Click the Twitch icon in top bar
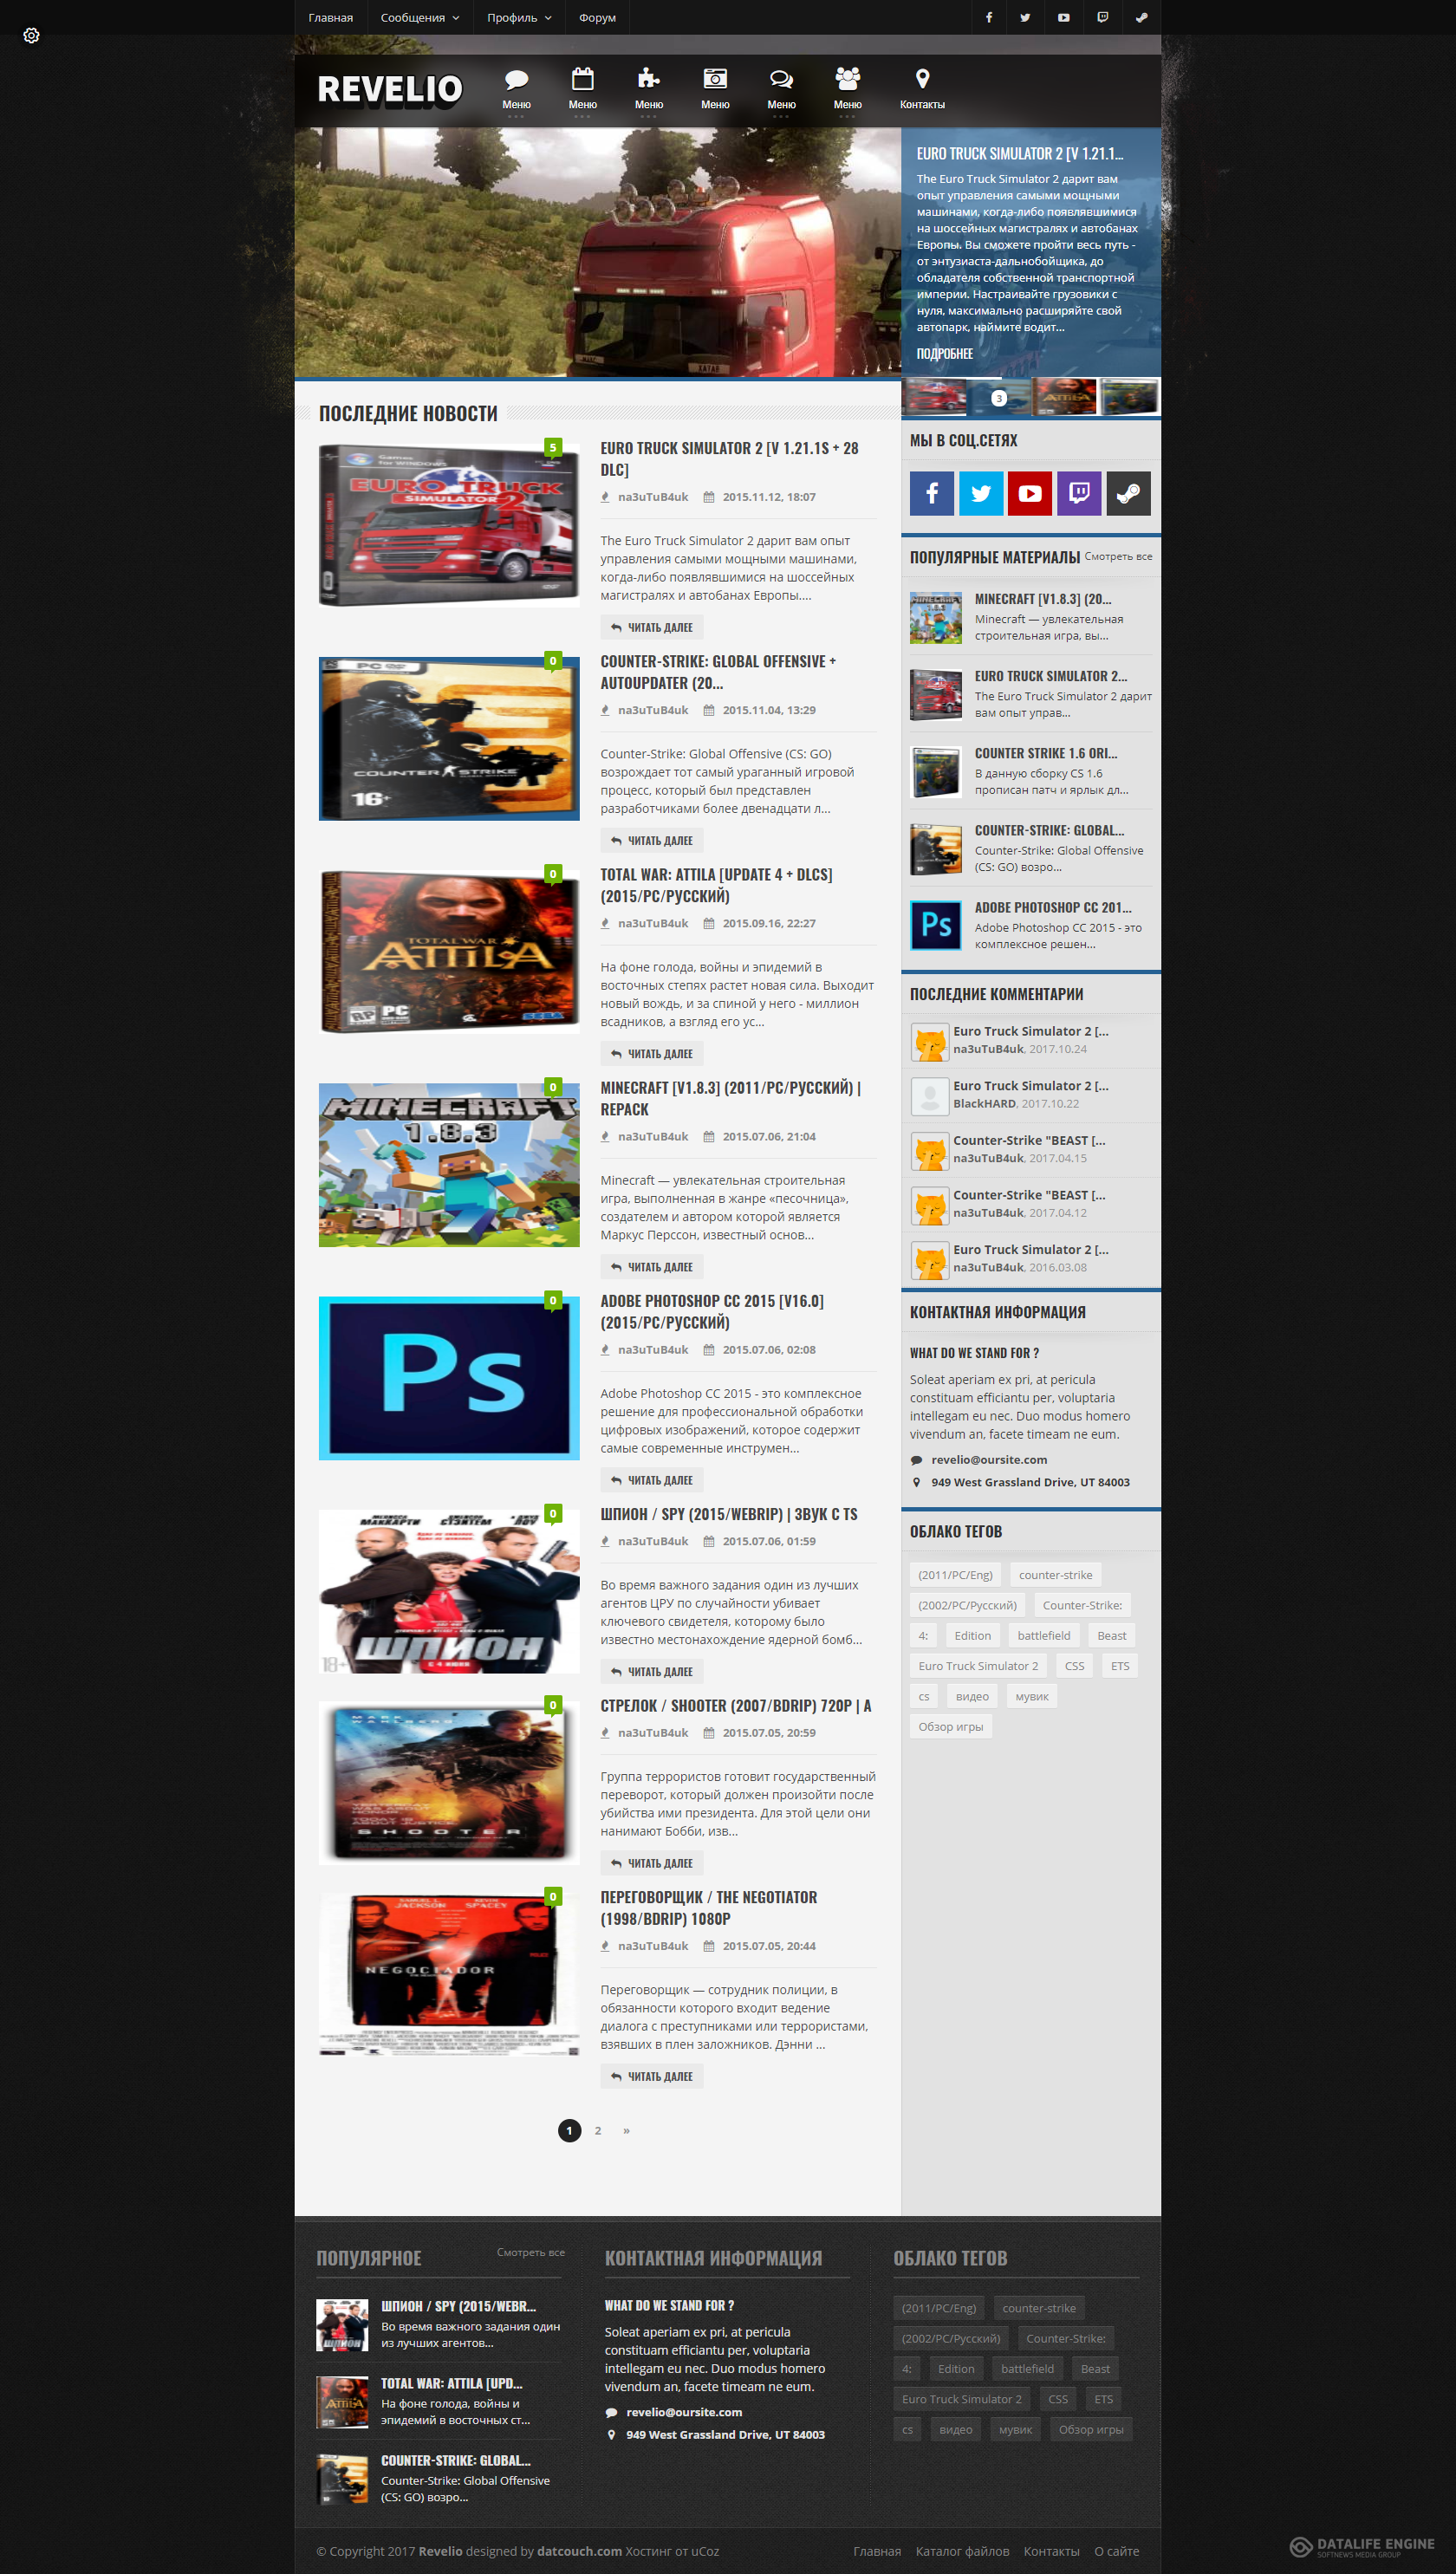 click(1102, 17)
